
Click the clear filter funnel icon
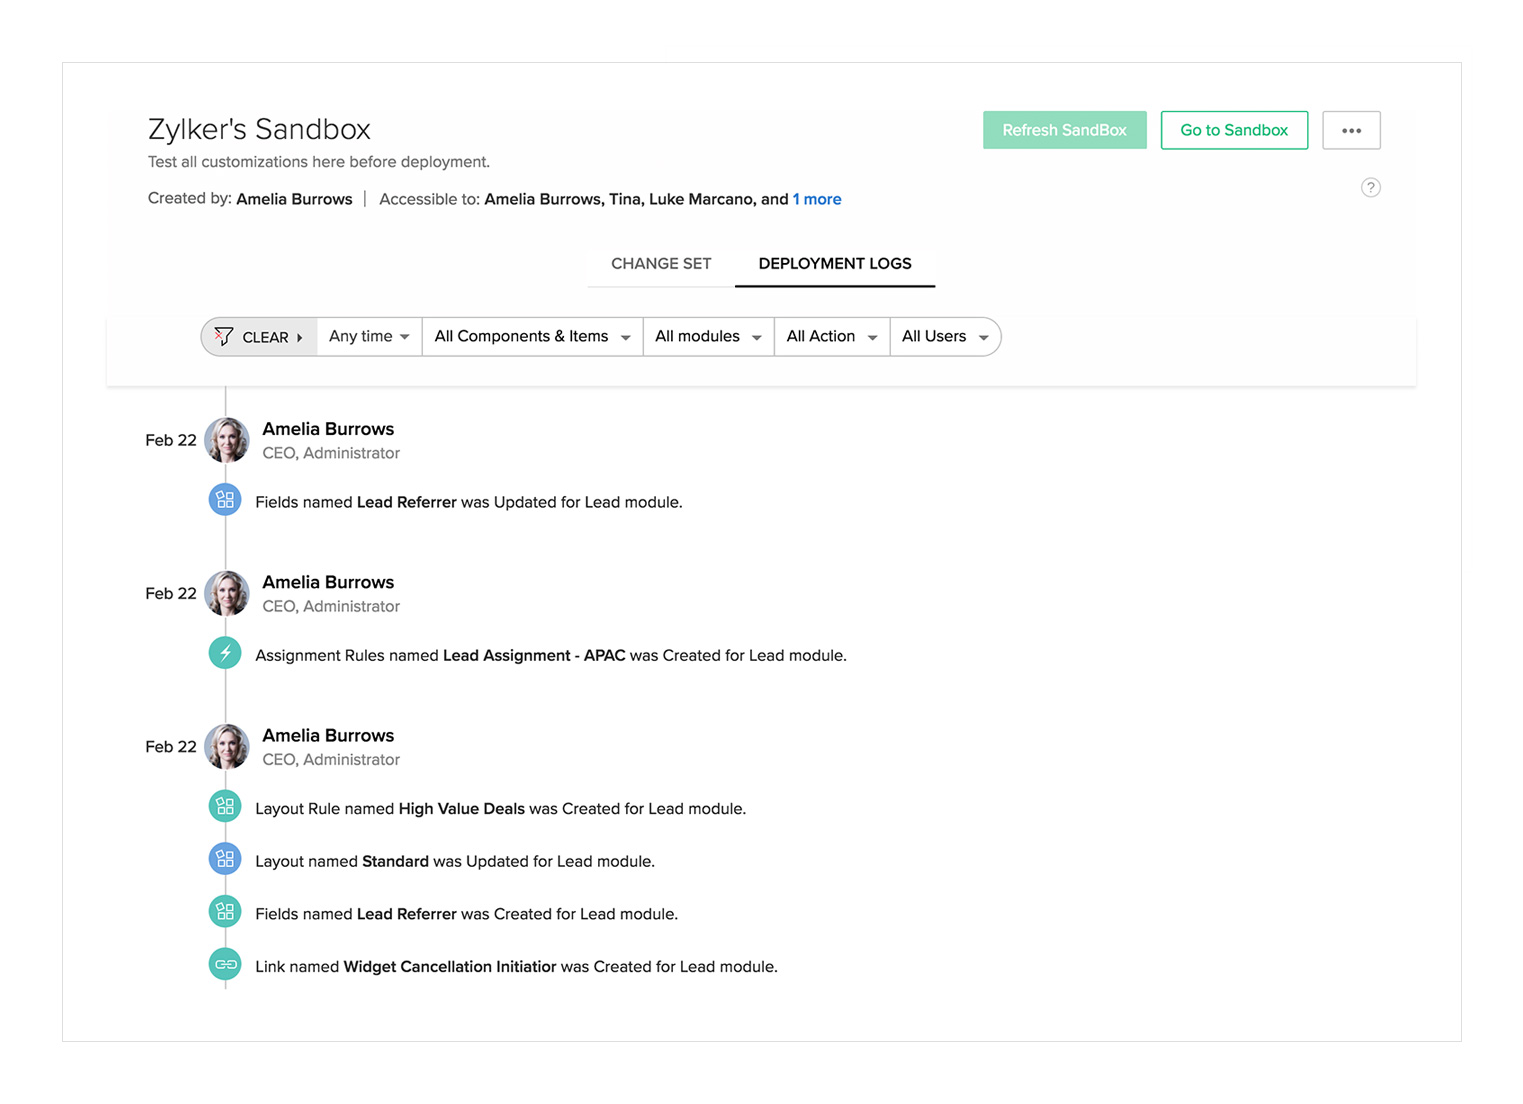click(224, 336)
